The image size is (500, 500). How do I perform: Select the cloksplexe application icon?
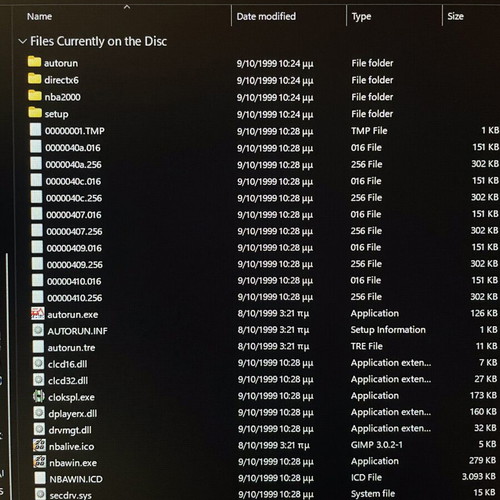click(x=39, y=396)
